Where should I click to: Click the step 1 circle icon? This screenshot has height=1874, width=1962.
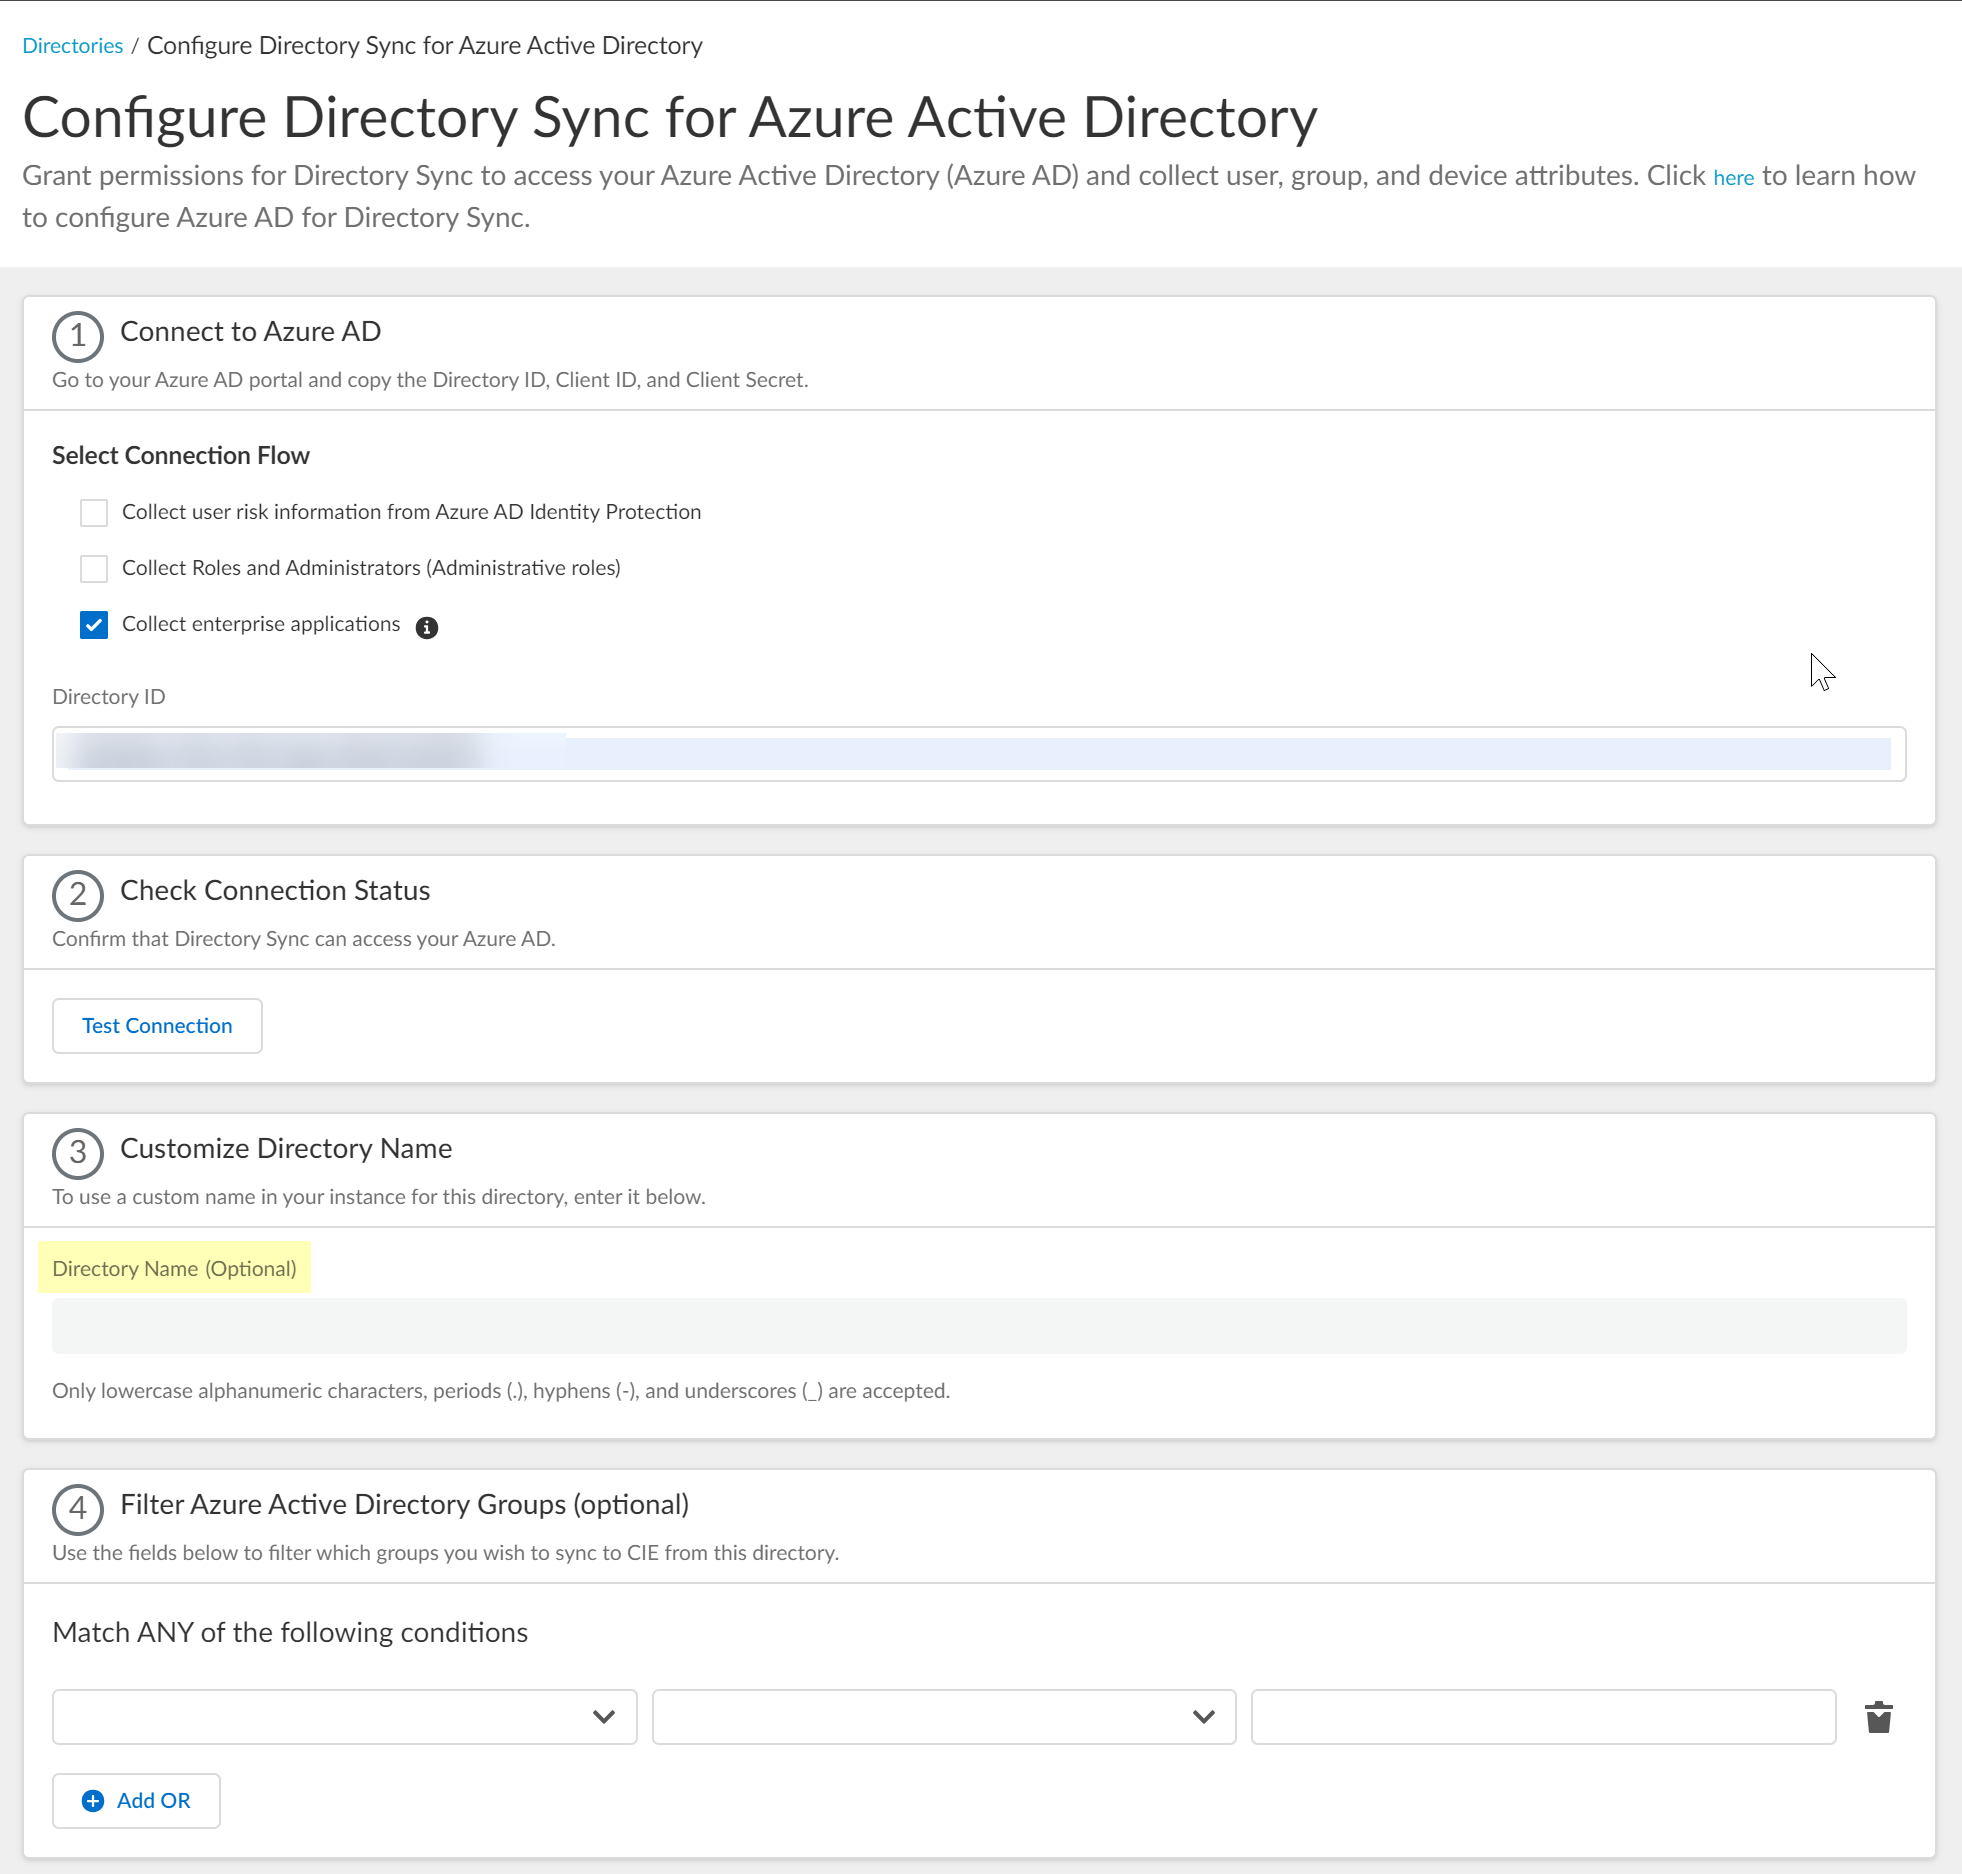(x=78, y=336)
